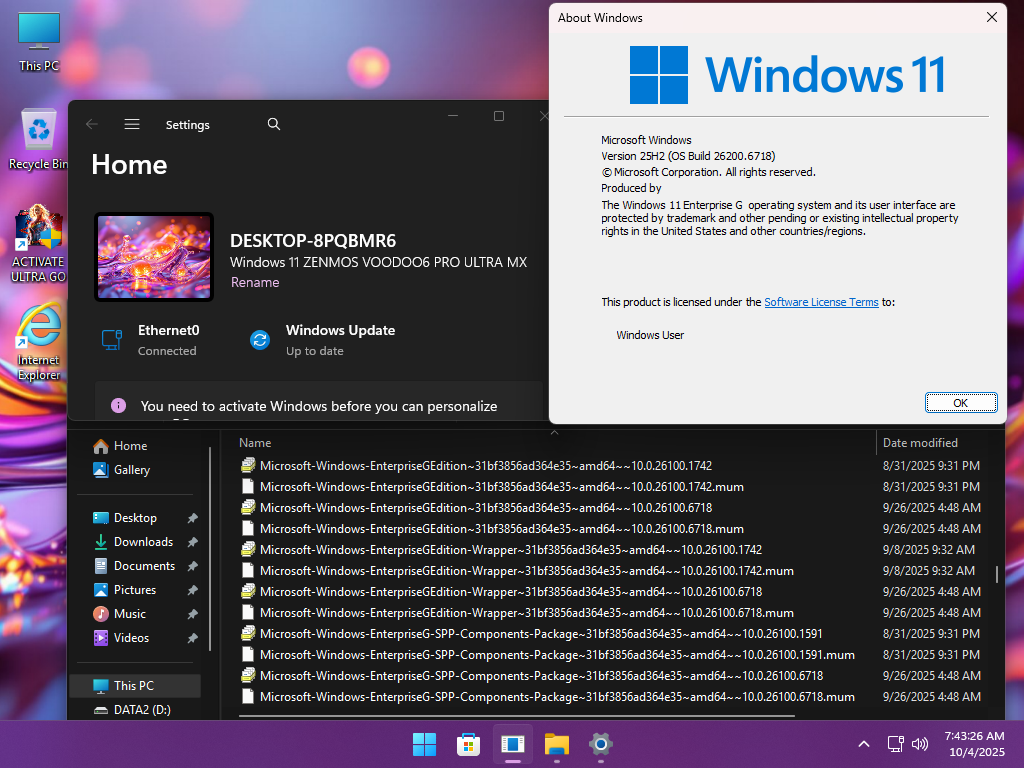The width and height of the screenshot is (1024, 768).
Task: Open Internet Explorer desktop shortcut
Action: (x=39, y=342)
